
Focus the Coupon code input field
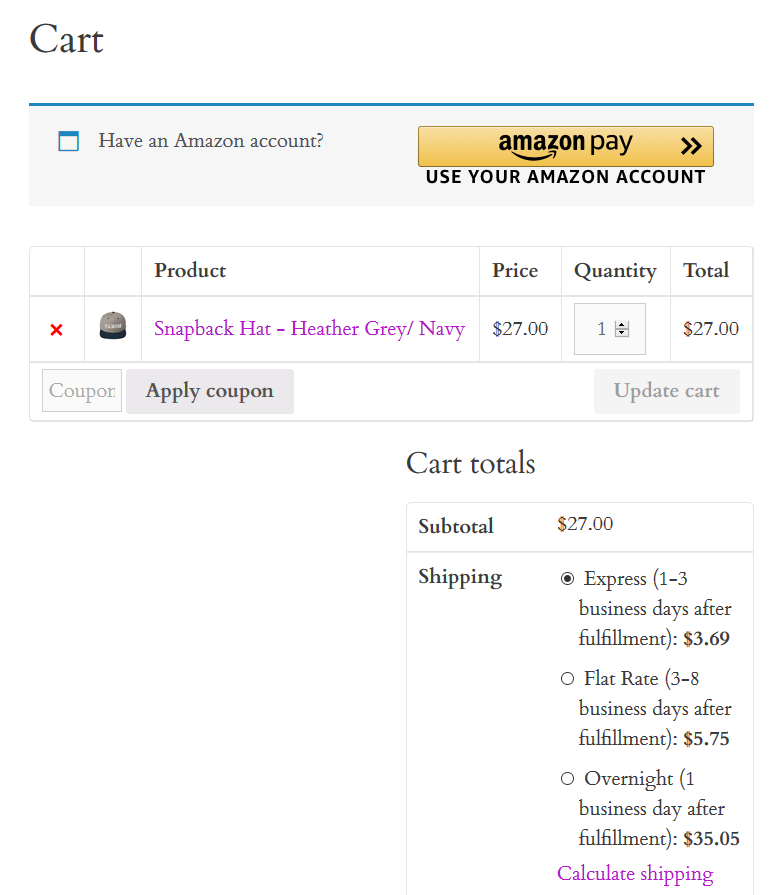(x=82, y=390)
